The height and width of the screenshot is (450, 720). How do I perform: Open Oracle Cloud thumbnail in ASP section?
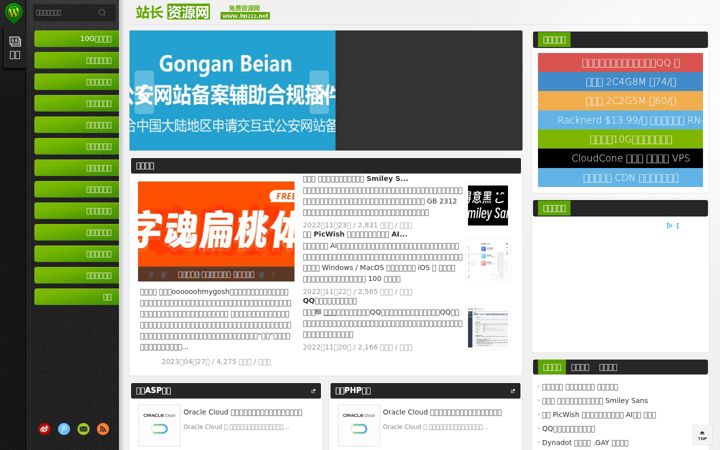click(x=159, y=425)
